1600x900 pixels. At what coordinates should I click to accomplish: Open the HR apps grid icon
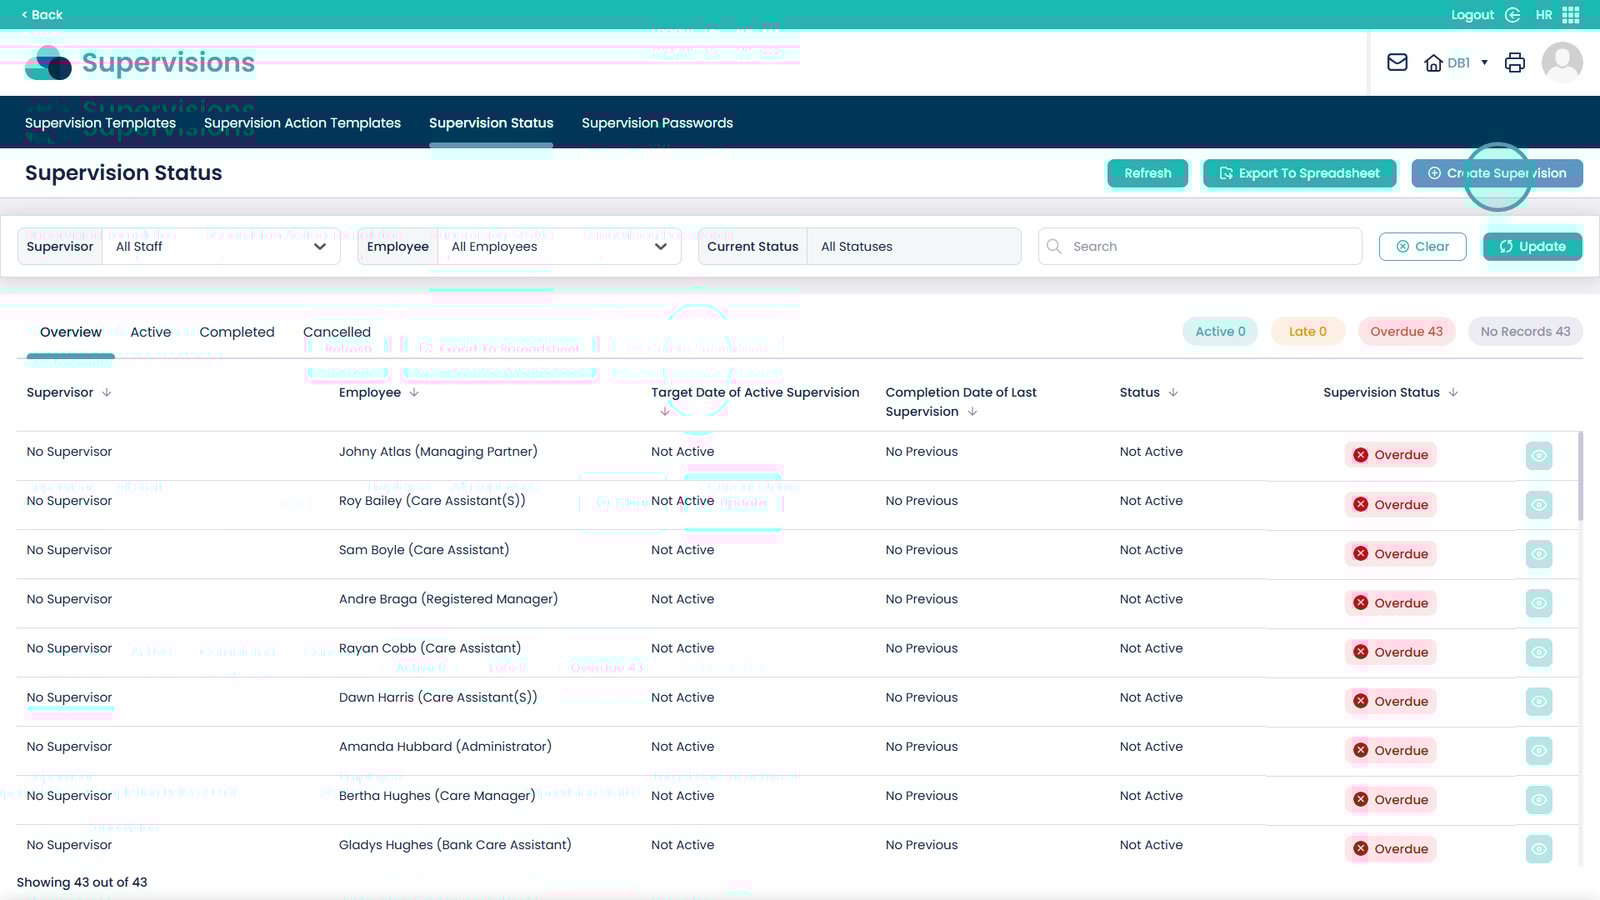(x=1571, y=15)
